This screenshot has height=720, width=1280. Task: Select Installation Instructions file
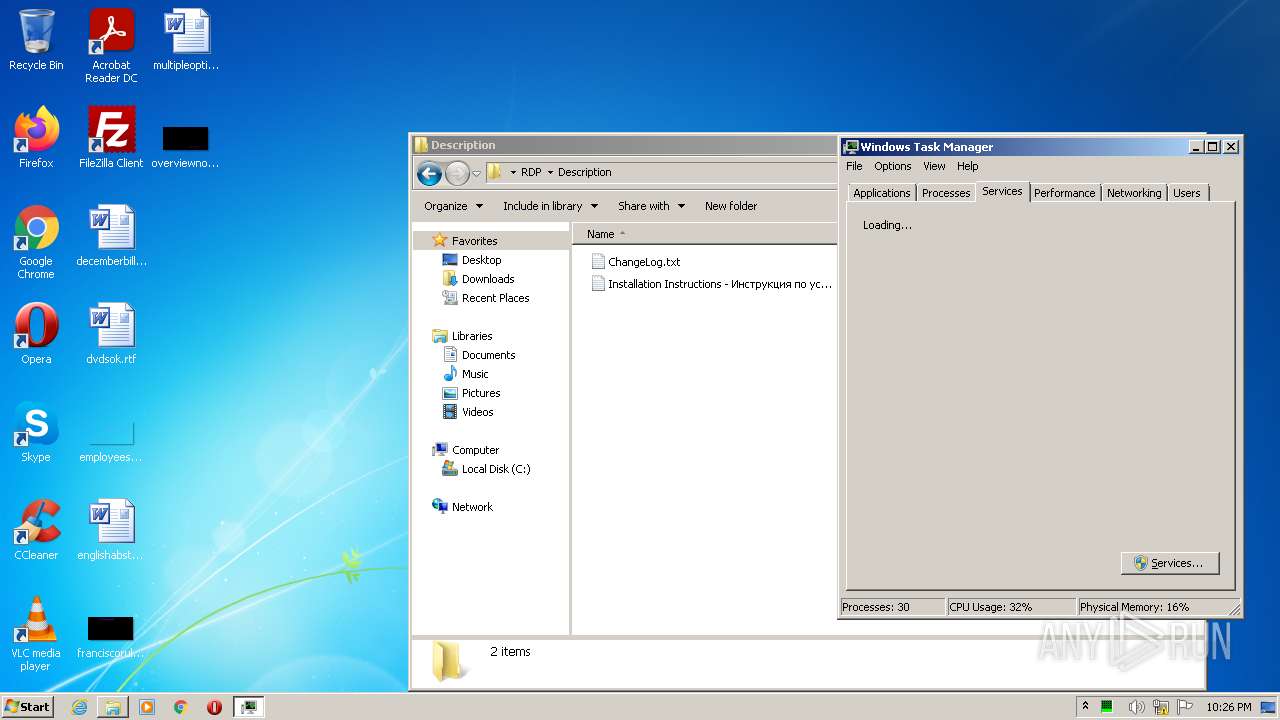click(x=711, y=284)
